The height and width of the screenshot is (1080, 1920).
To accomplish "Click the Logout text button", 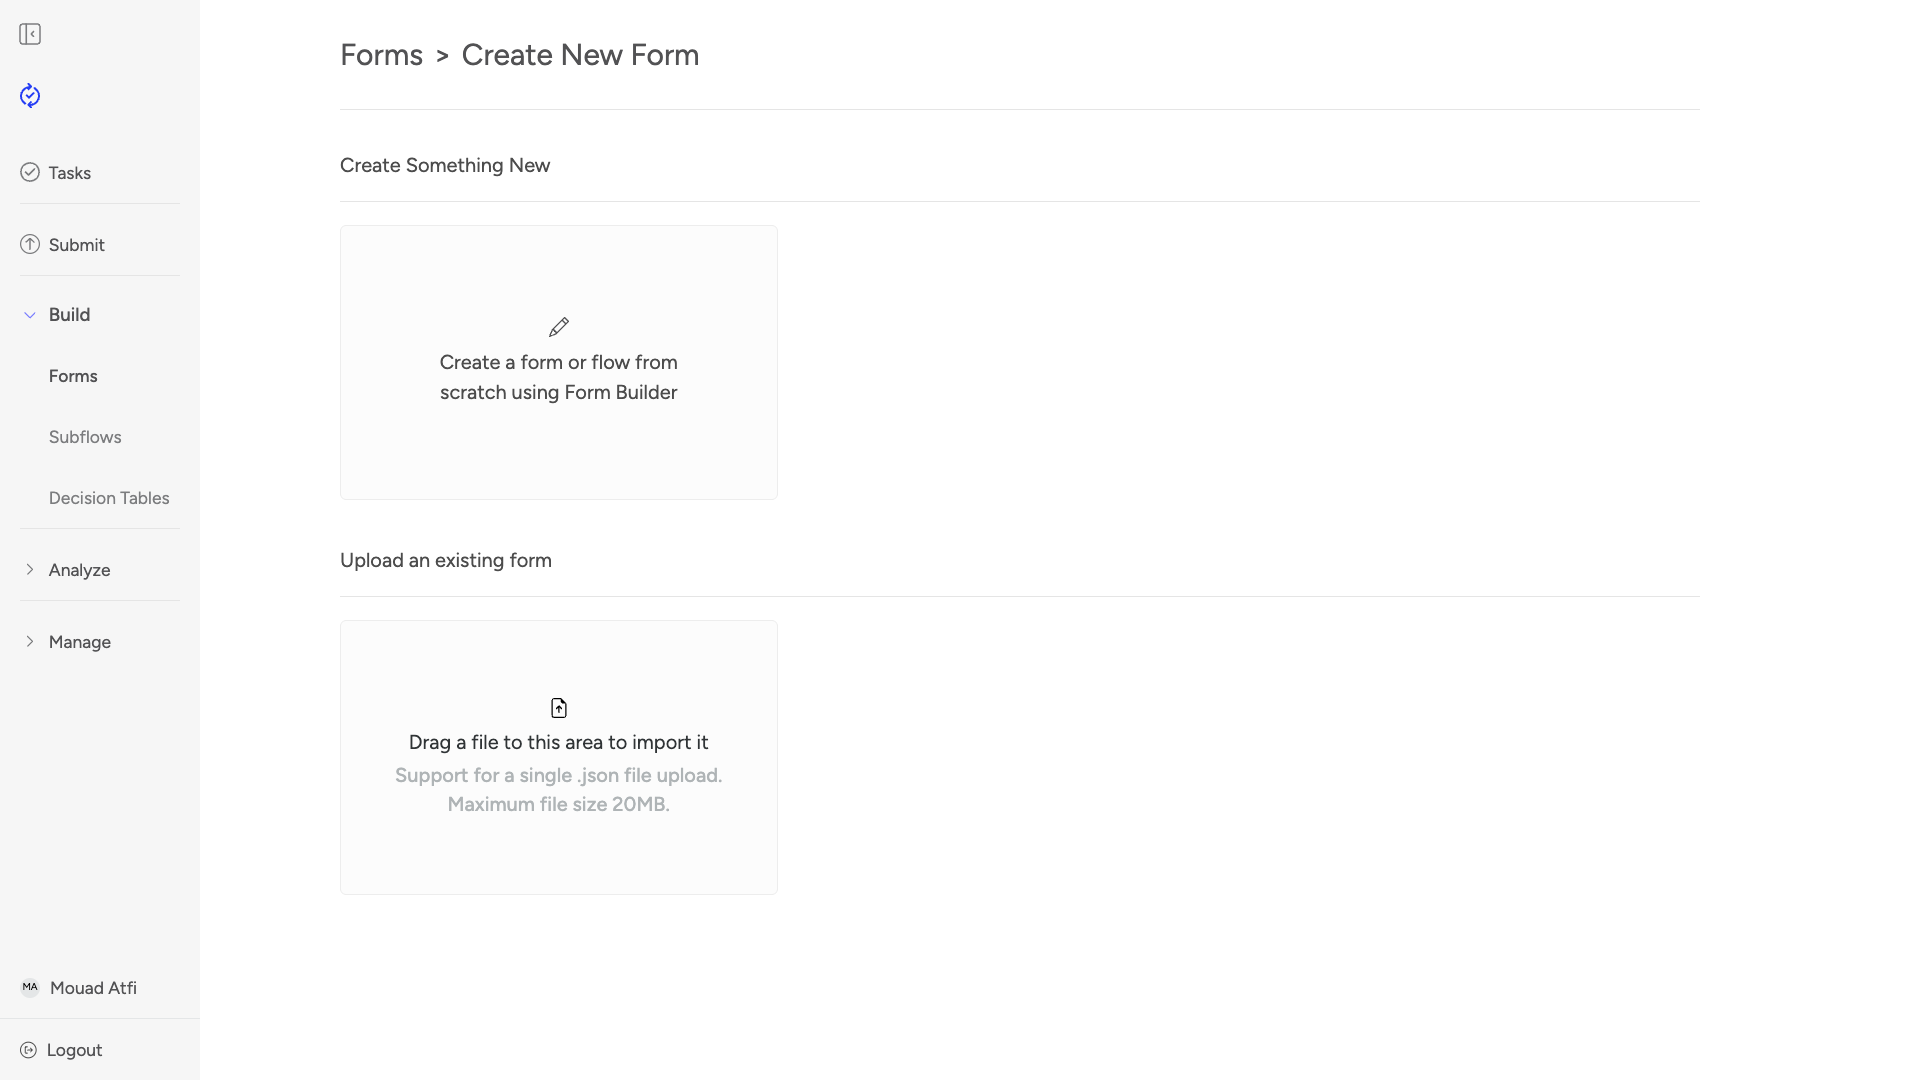I will (75, 1050).
